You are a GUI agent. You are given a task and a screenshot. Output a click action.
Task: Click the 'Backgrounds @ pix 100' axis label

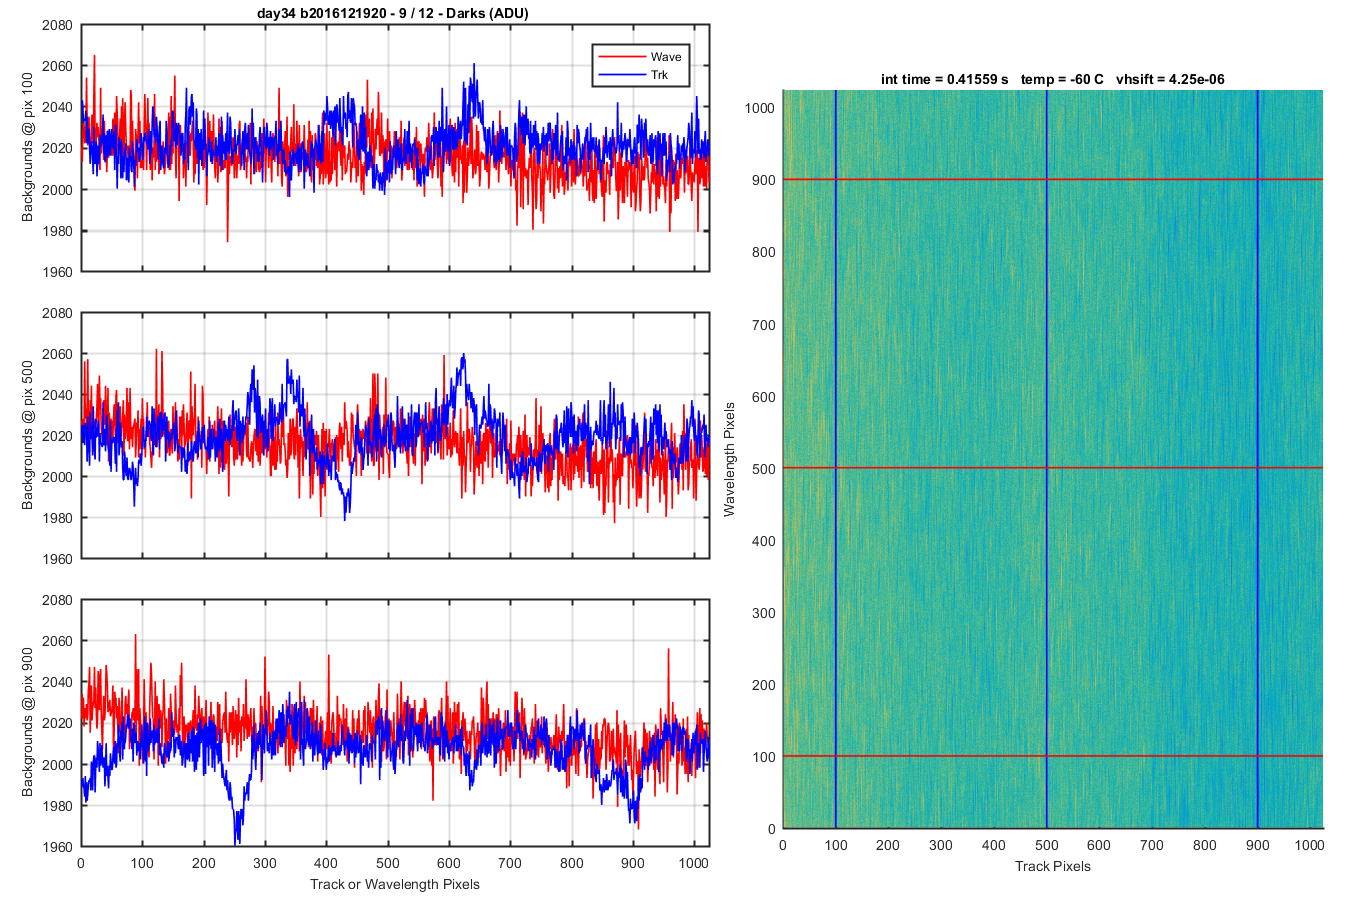pos(27,147)
